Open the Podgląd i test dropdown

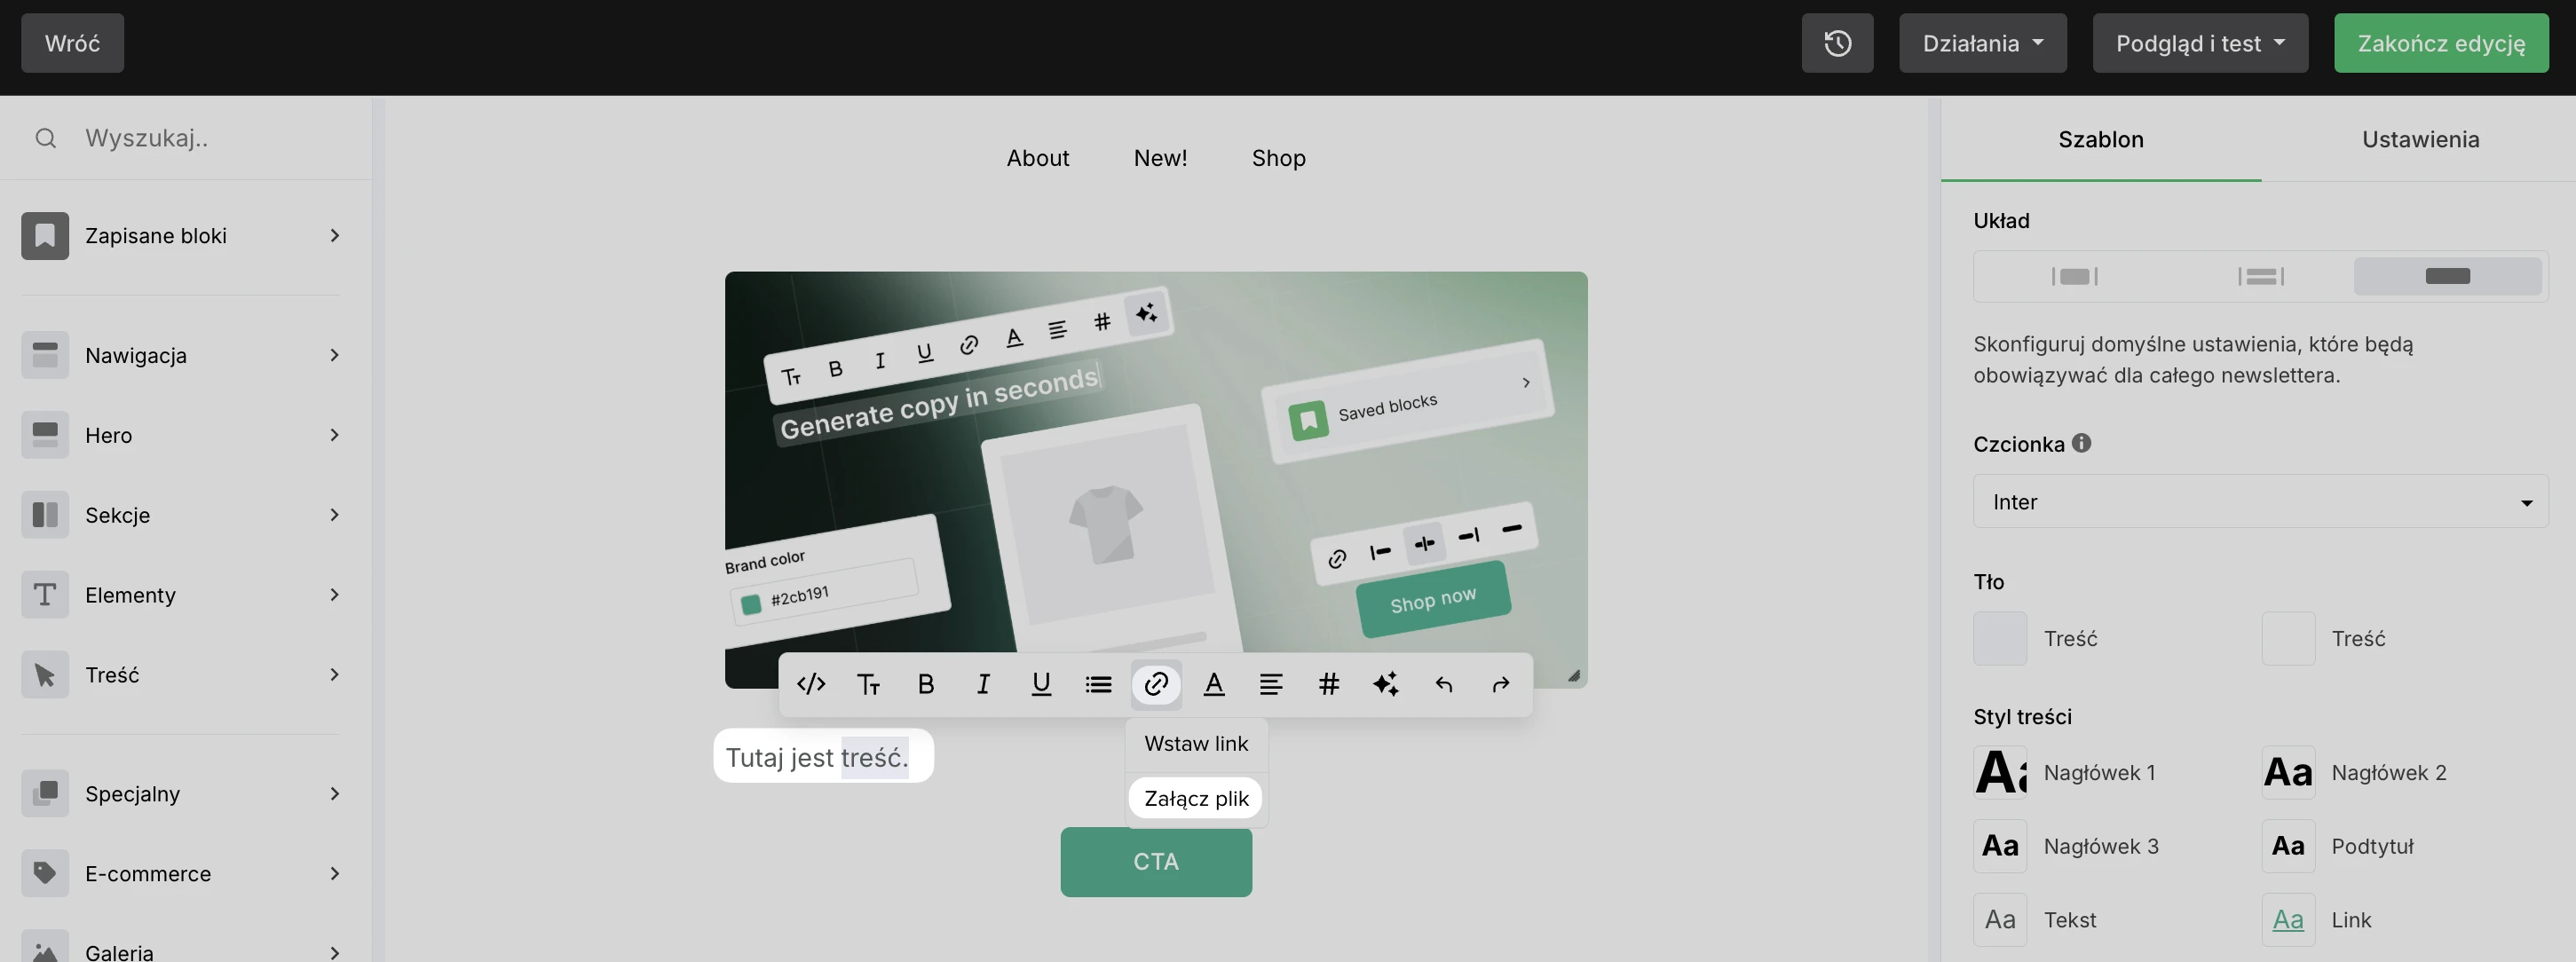click(x=2200, y=43)
